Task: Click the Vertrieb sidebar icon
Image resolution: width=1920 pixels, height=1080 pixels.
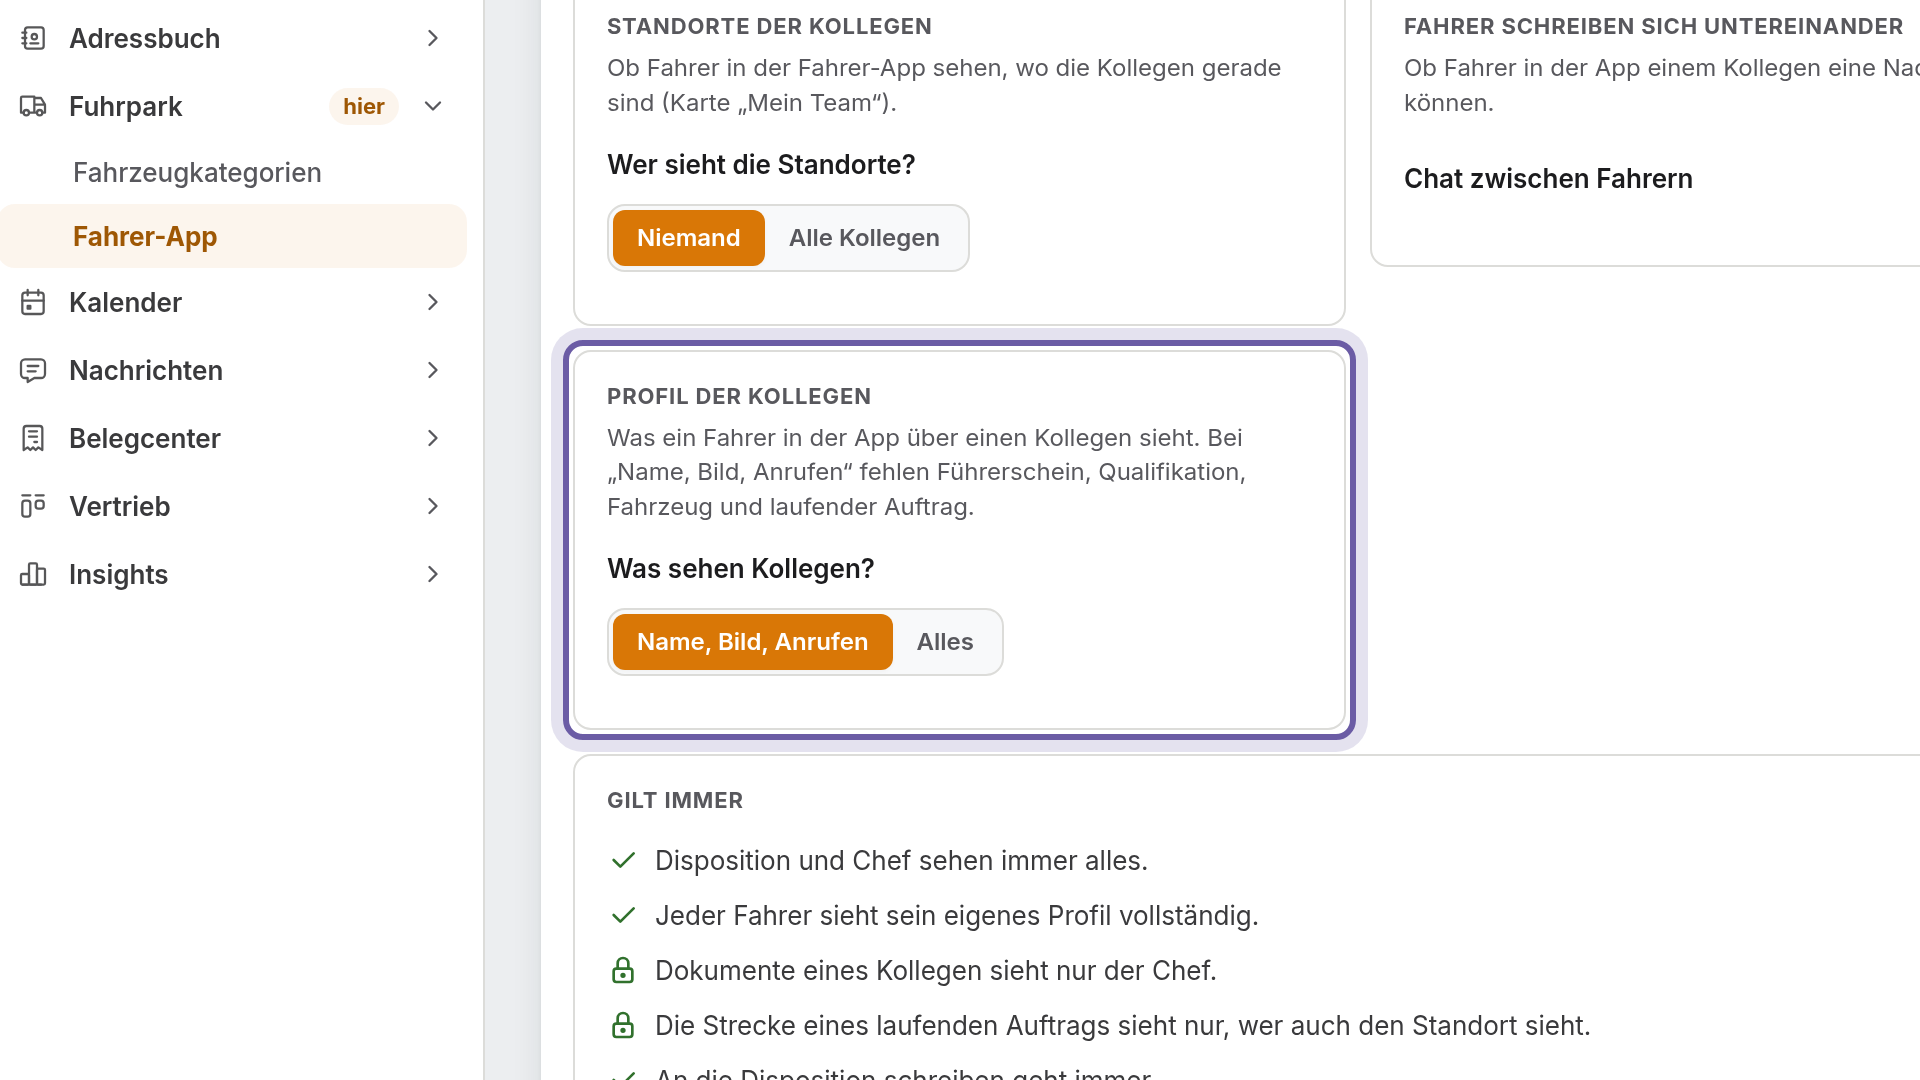Action: coord(33,506)
